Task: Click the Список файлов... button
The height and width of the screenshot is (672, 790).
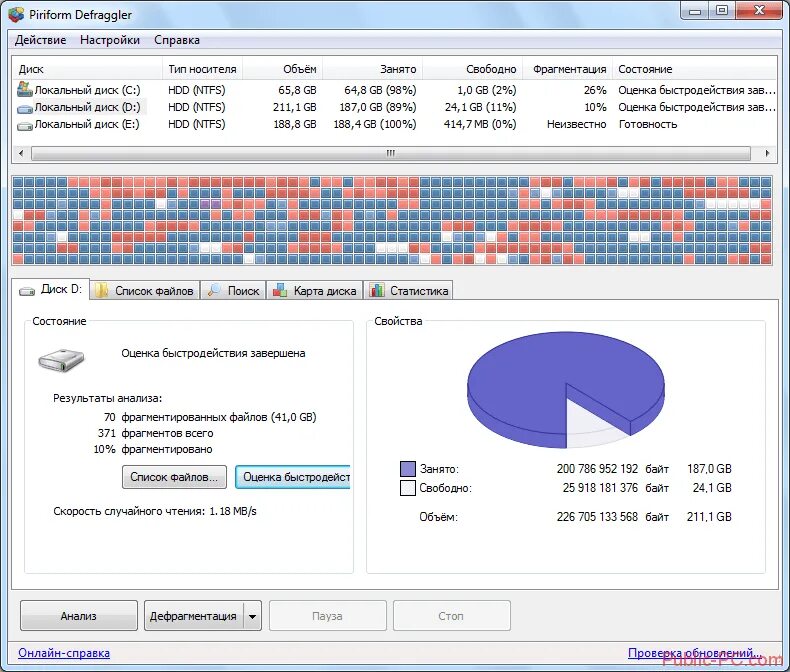Action: tap(174, 477)
